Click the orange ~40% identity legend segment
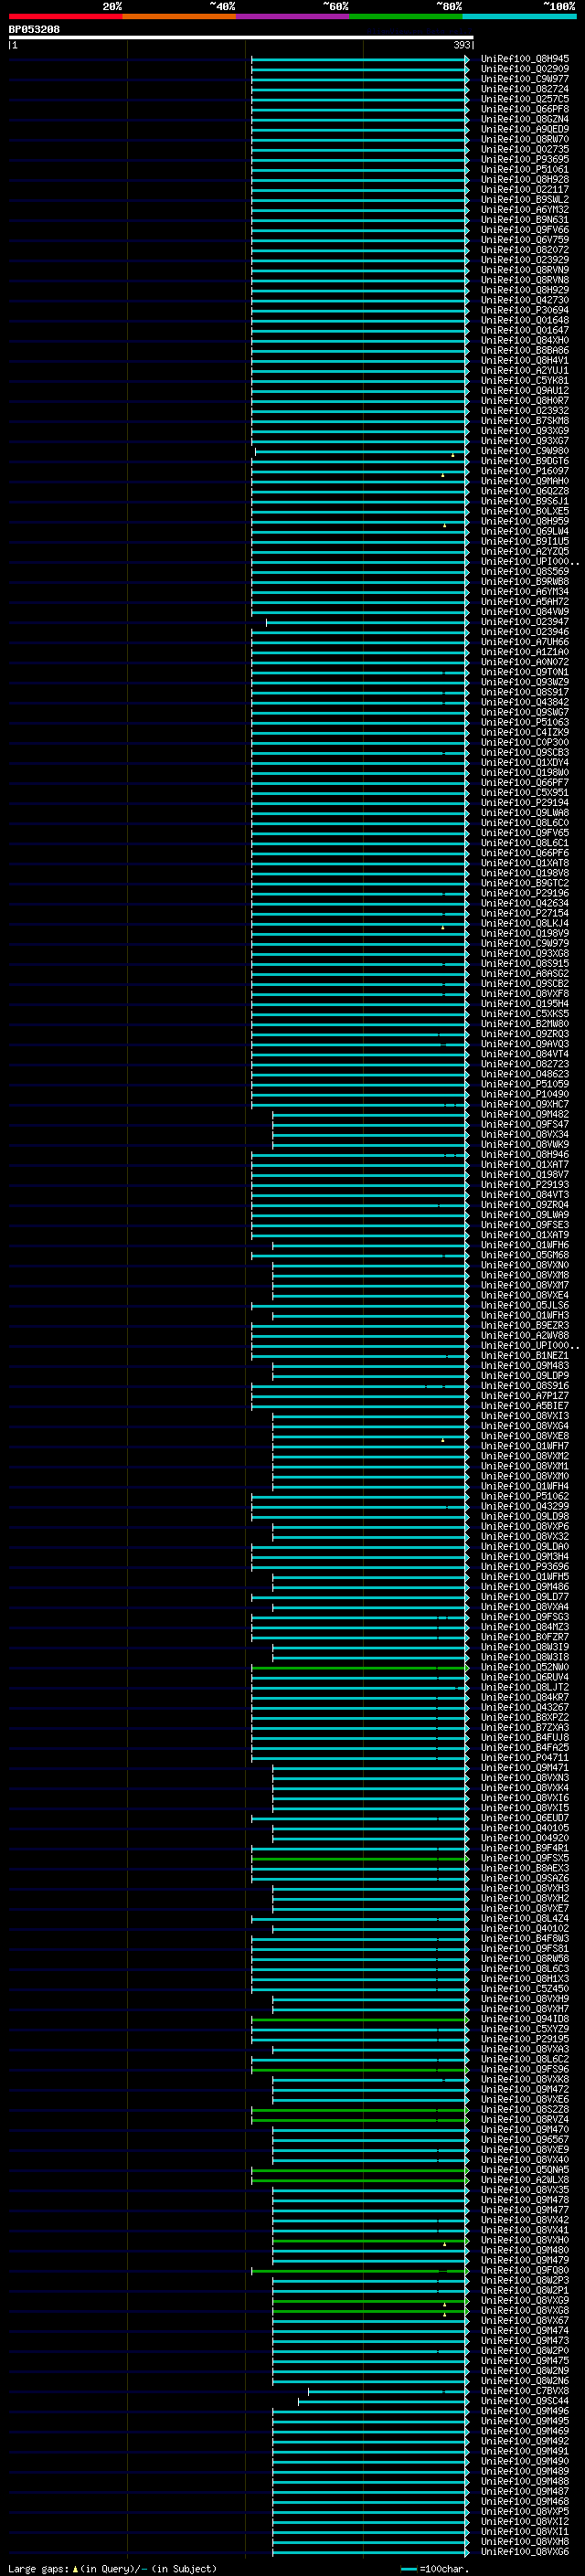585x2576 pixels. (x=179, y=17)
